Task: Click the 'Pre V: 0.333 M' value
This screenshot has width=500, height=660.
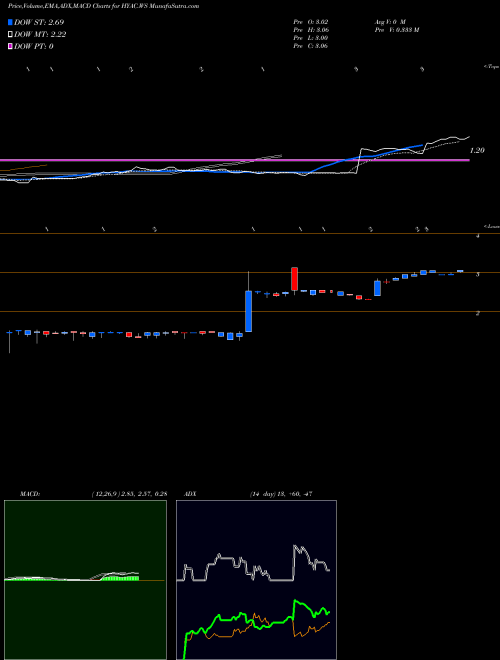Action: (x=396, y=30)
